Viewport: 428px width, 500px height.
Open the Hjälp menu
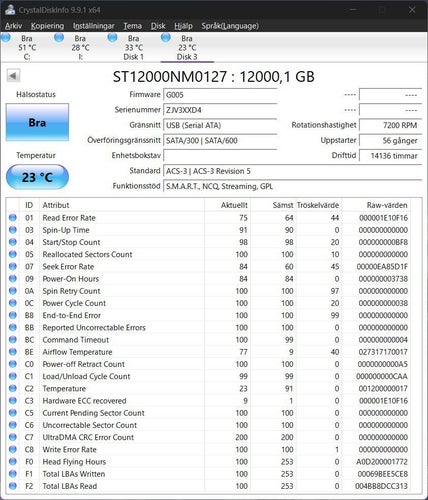click(x=183, y=26)
